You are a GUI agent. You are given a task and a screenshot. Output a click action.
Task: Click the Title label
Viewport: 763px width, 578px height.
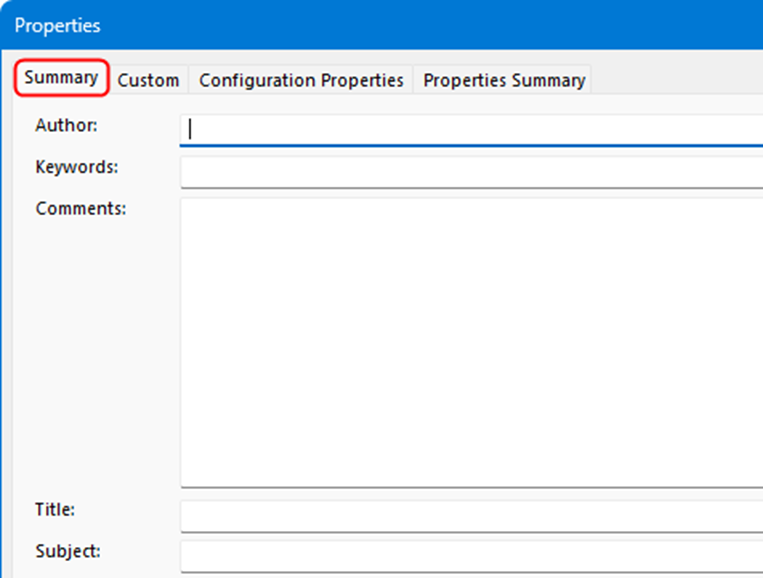click(x=55, y=509)
